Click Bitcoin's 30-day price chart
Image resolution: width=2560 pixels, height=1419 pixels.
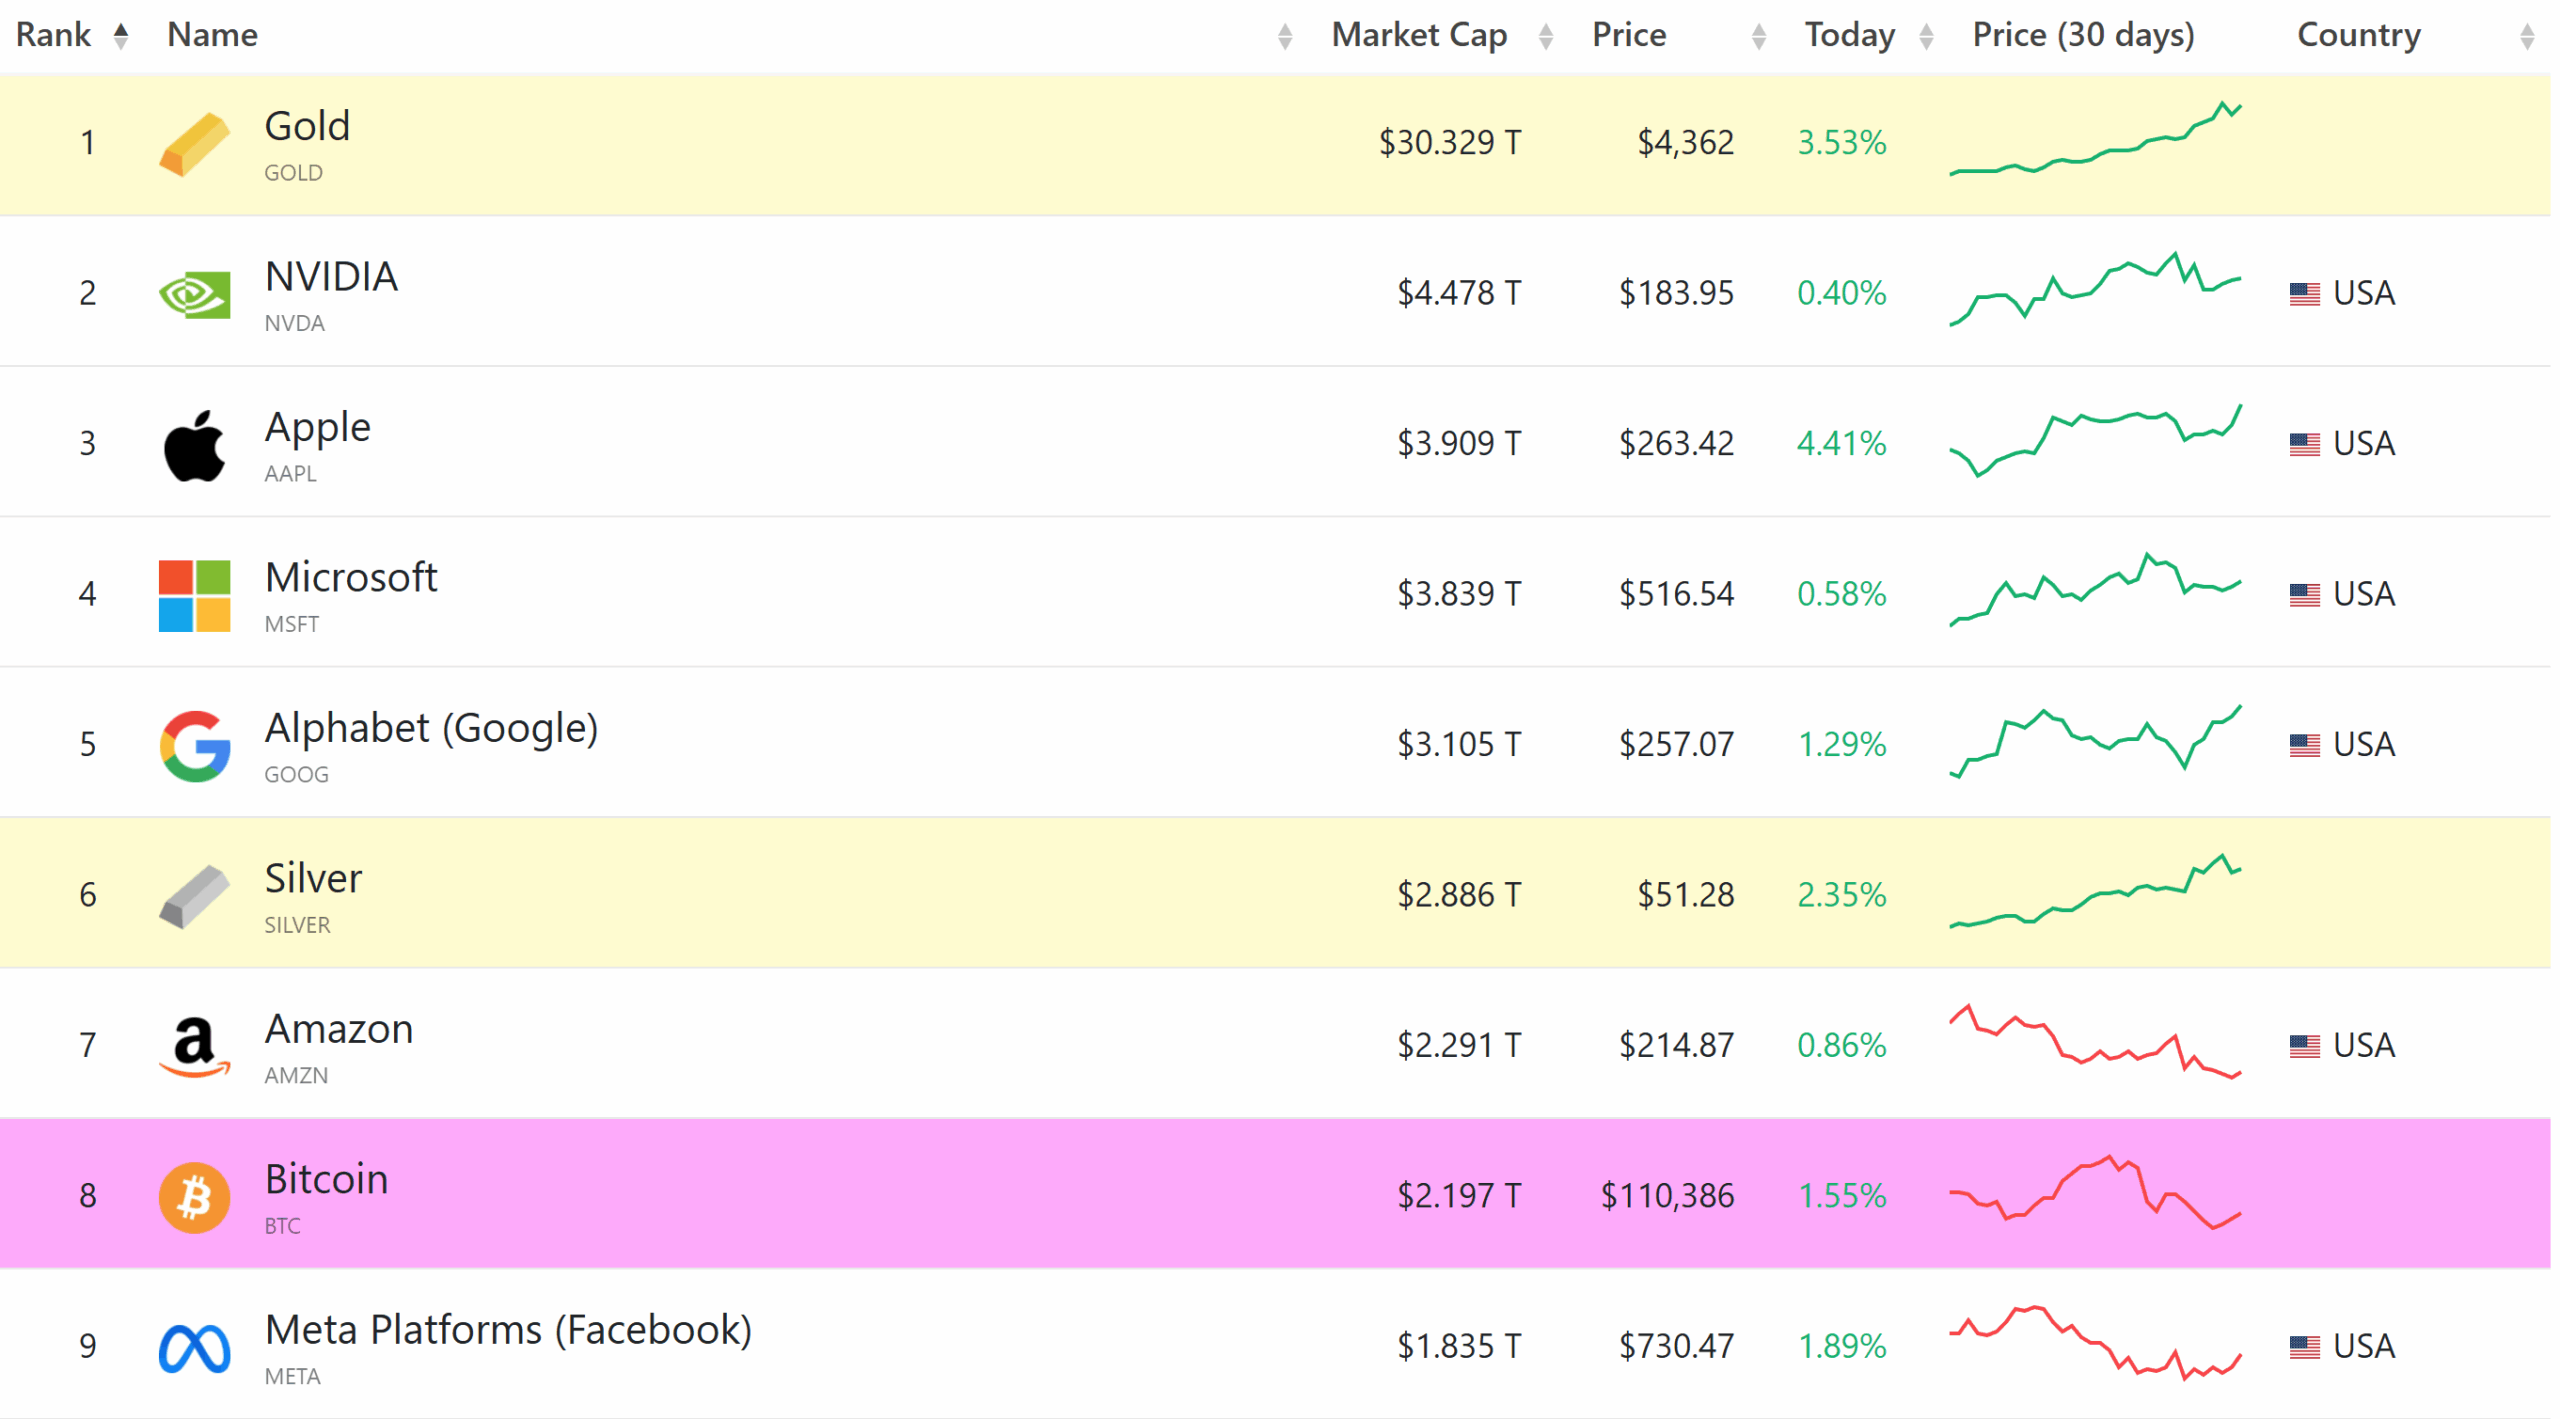pyautogui.click(x=2094, y=1193)
